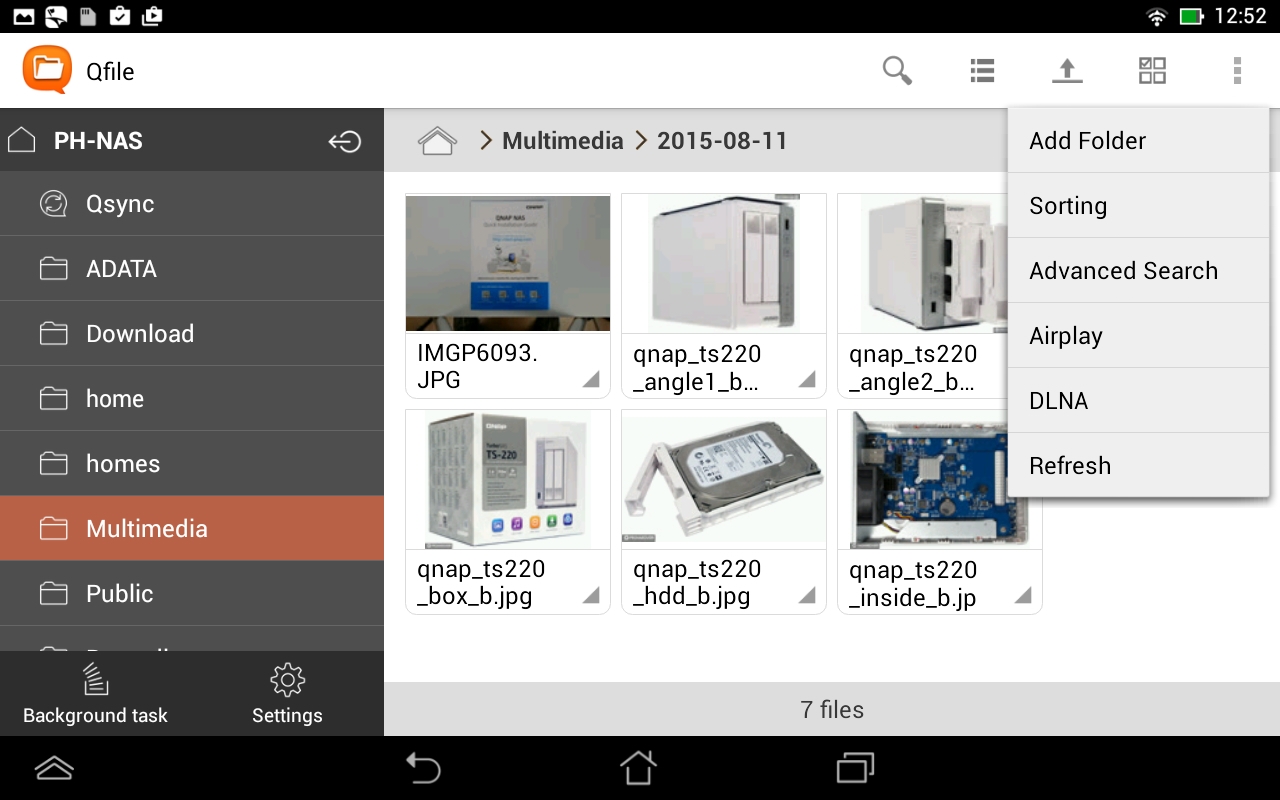Expand options triangle for IMGP6093.JPG

591,379
